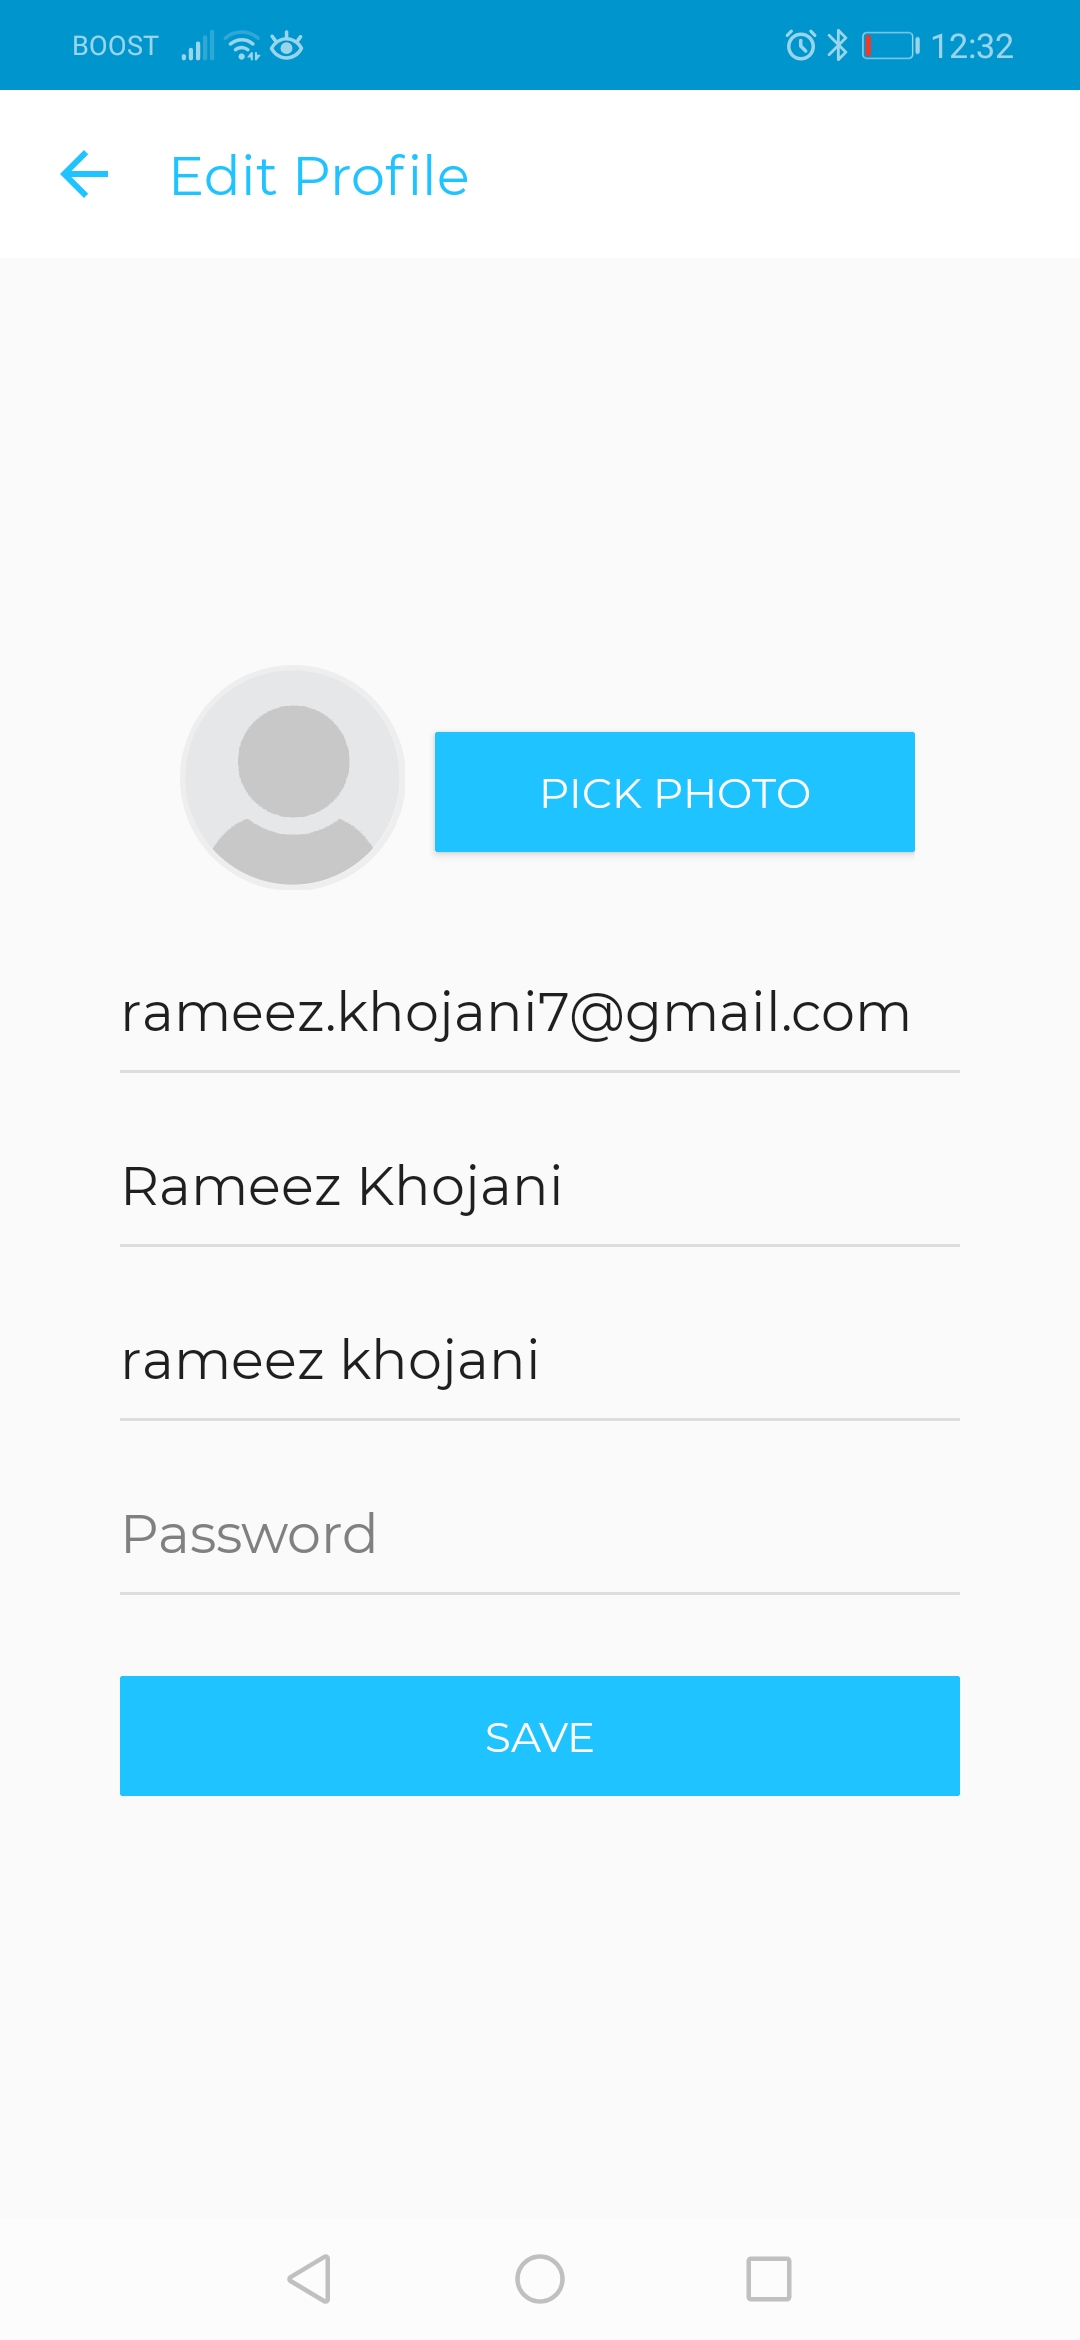The width and height of the screenshot is (1080, 2340).
Task: Tap the 12:32 clock in status bar
Action: coord(972,46)
